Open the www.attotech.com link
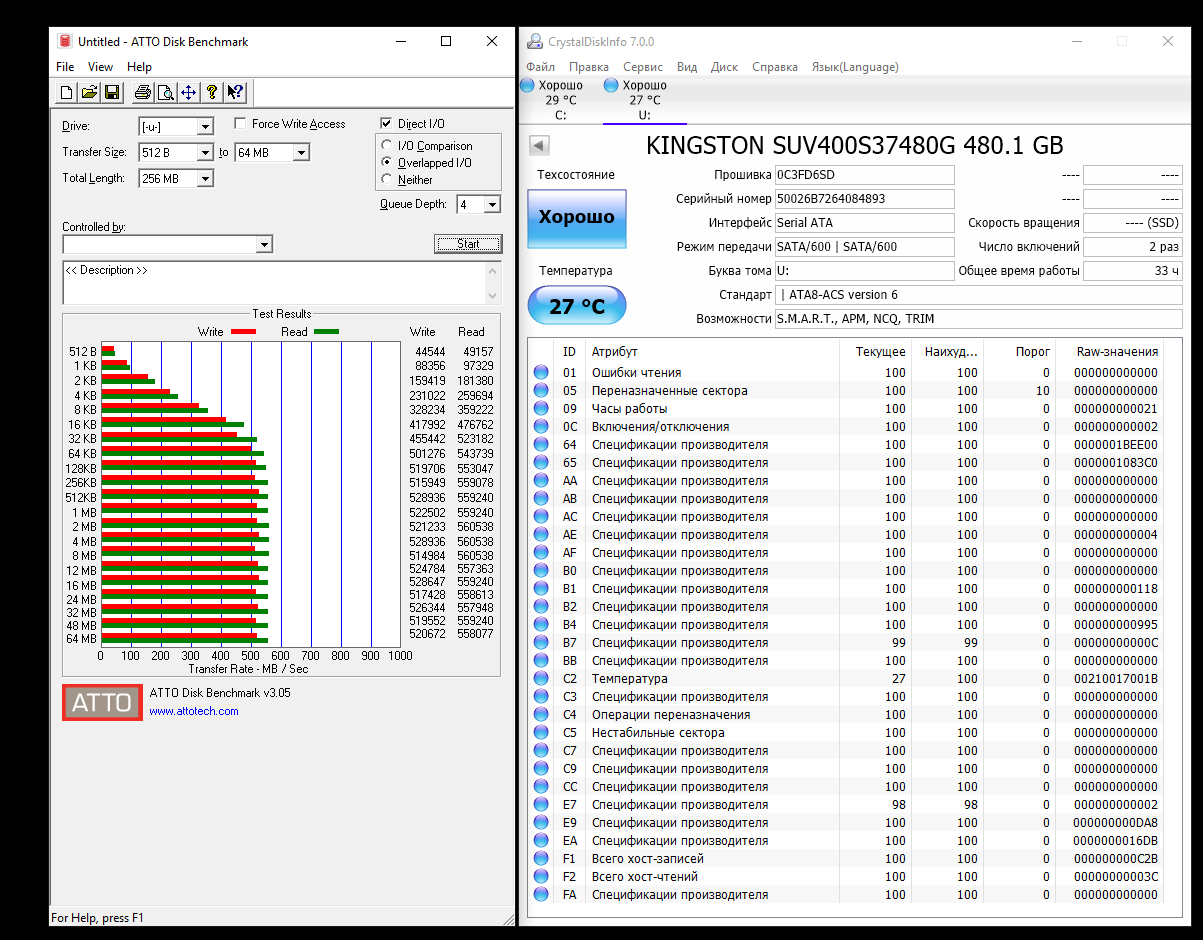Image resolution: width=1203 pixels, height=940 pixels. [x=194, y=711]
